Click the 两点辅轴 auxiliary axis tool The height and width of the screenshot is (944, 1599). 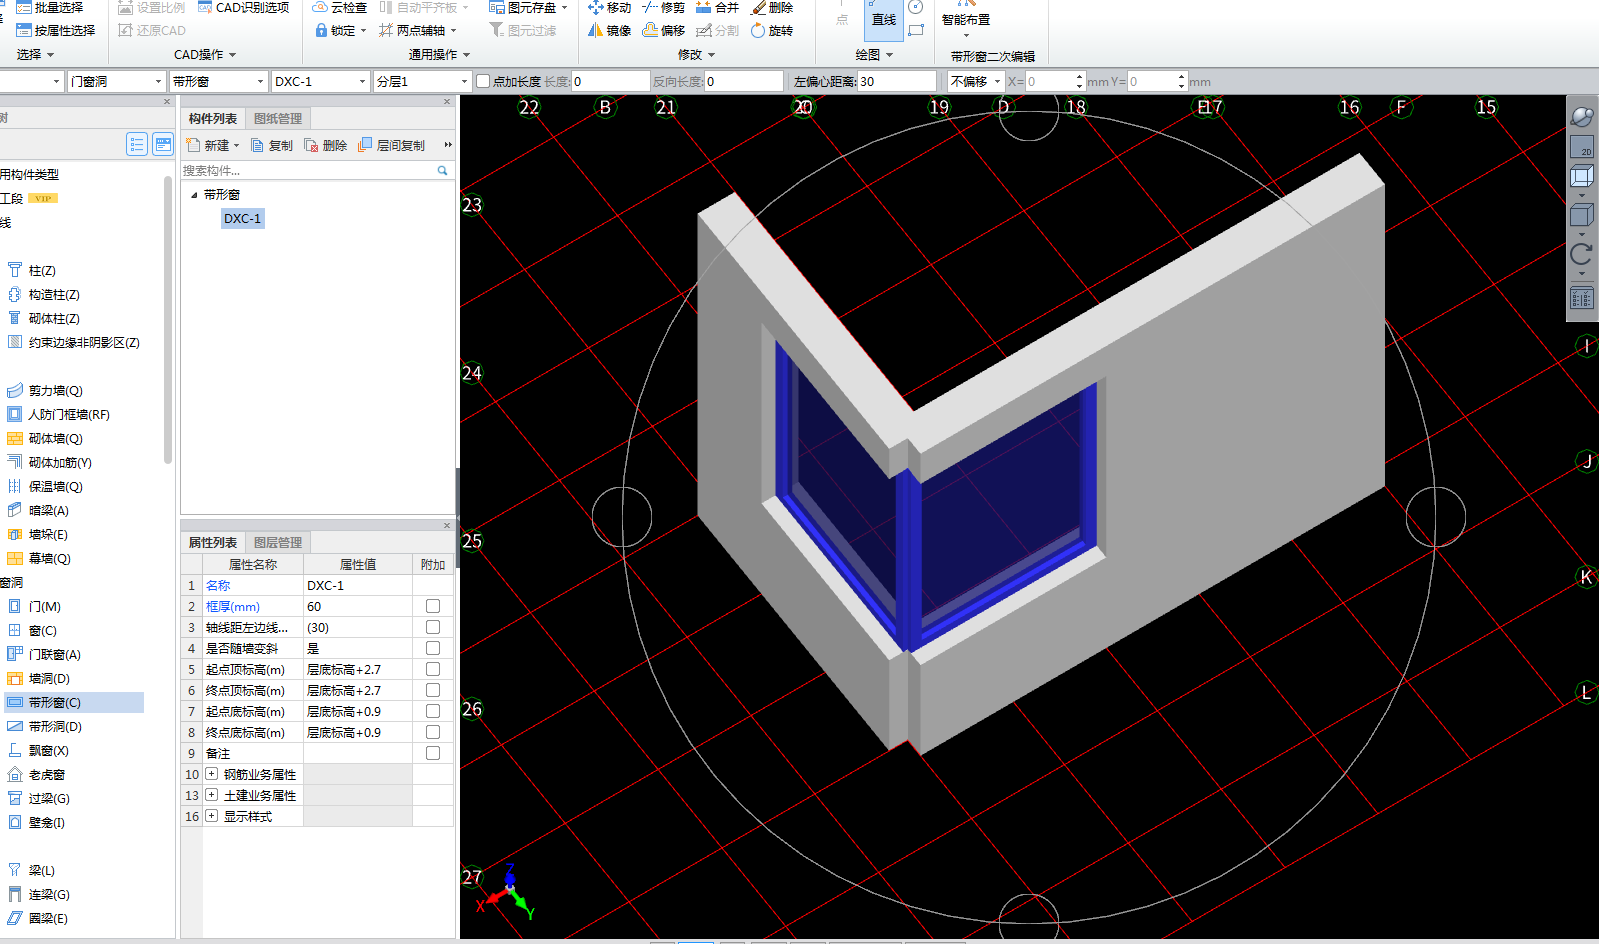point(416,30)
